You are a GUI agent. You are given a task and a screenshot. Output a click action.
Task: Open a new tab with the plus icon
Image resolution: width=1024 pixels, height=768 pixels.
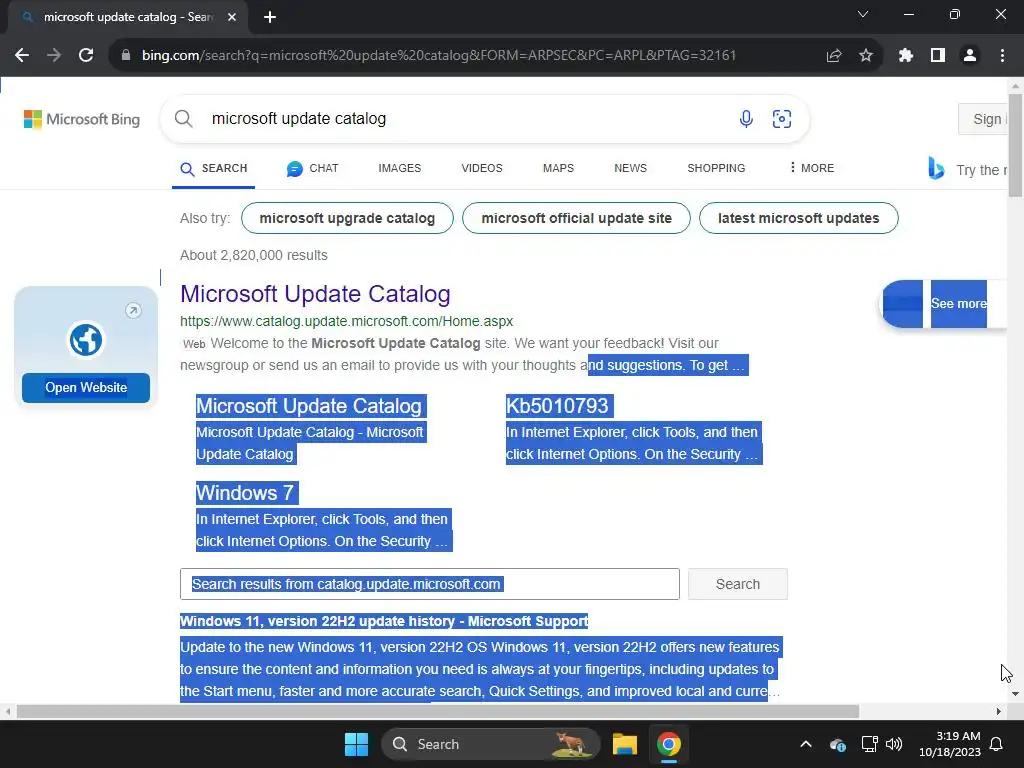coord(270,17)
